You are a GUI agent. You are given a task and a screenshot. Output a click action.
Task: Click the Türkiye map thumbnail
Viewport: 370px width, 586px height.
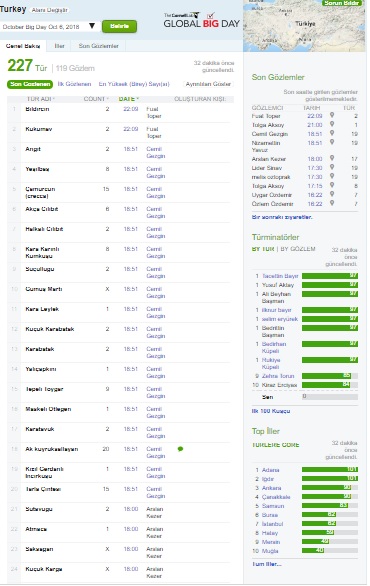[x=304, y=26]
